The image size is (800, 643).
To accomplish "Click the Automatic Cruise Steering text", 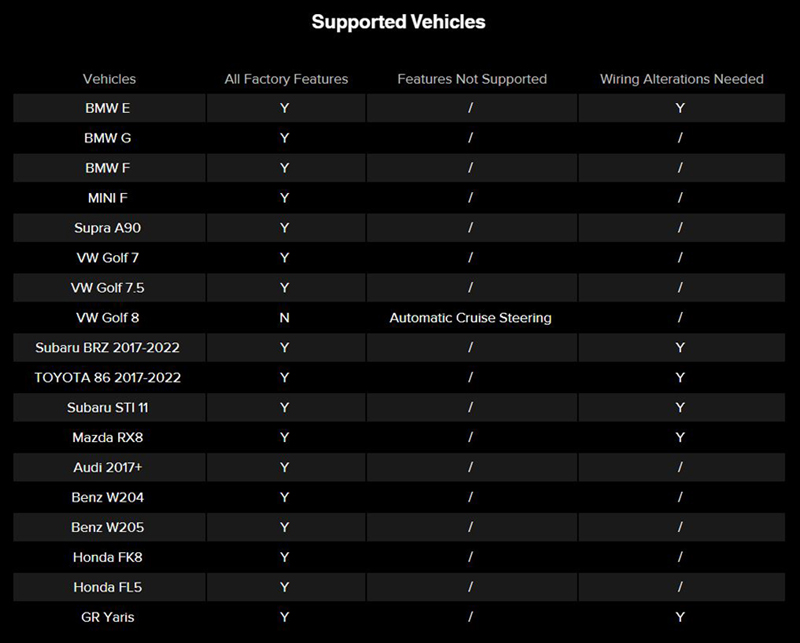I will point(470,318).
